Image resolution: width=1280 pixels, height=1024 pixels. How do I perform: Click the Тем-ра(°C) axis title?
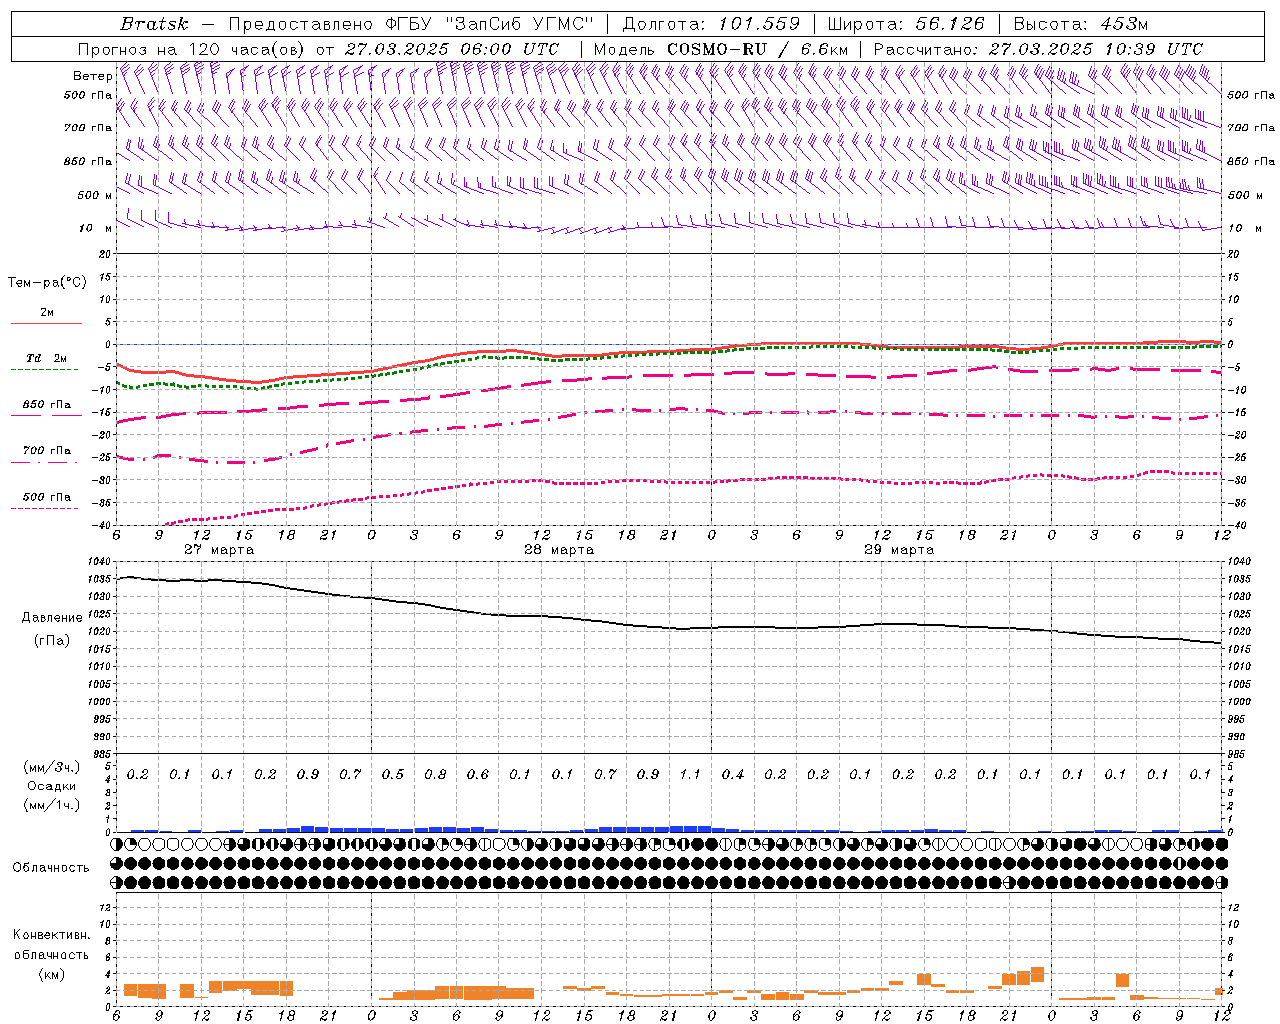pyautogui.click(x=47, y=283)
